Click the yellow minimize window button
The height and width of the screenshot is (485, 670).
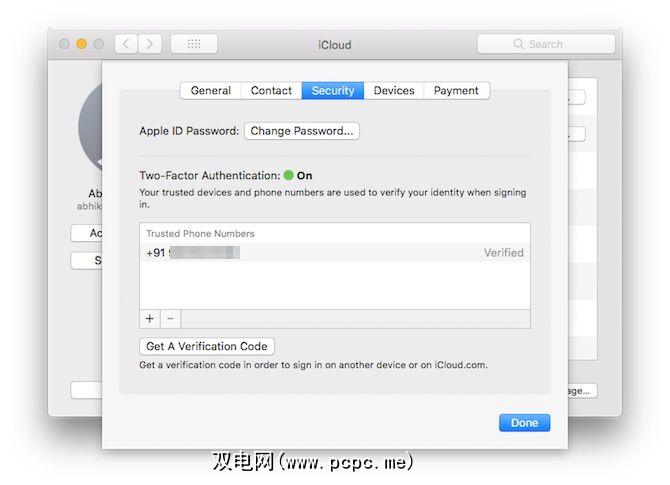(x=82, y=44)
